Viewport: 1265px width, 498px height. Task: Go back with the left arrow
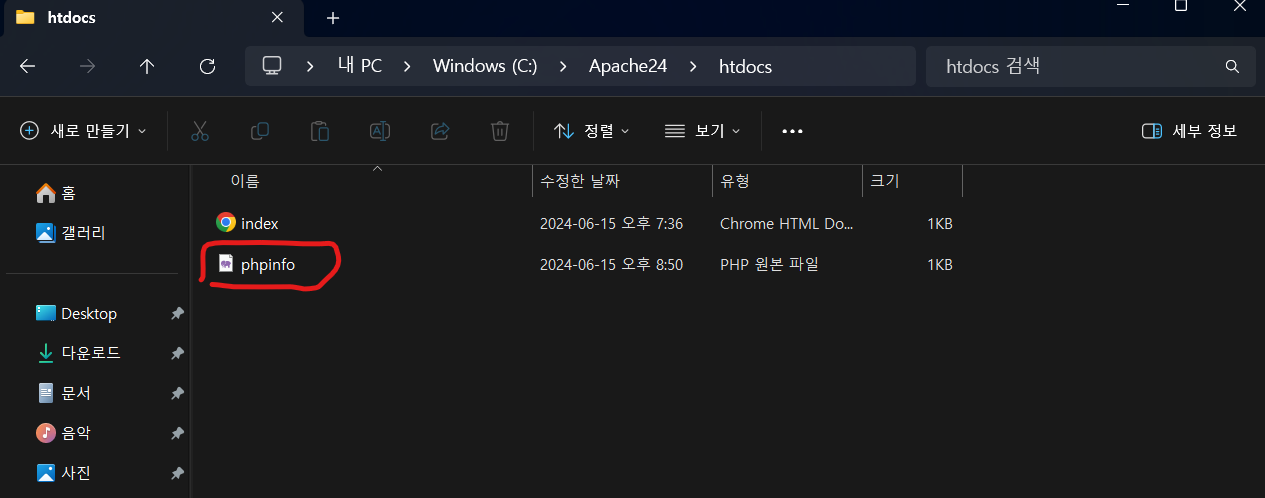tap(28, 66)
